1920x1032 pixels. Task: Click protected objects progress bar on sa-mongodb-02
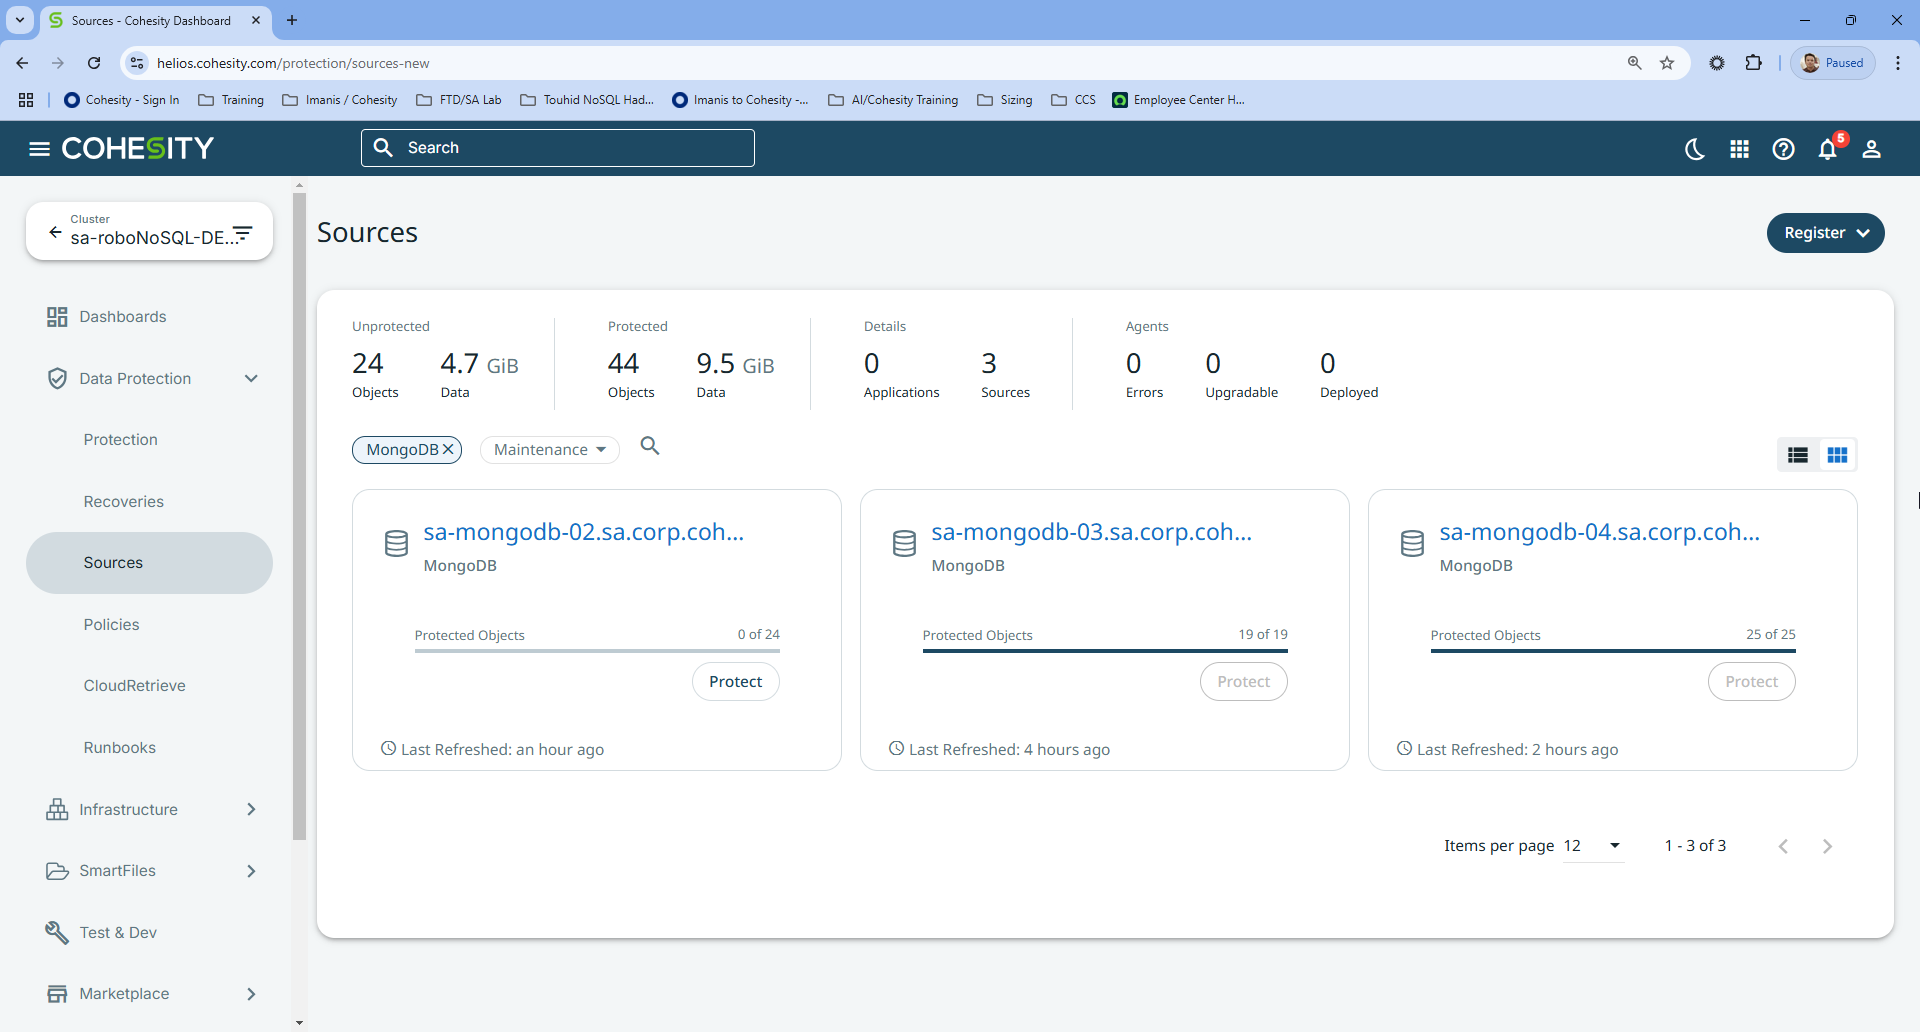click(597, 651)
